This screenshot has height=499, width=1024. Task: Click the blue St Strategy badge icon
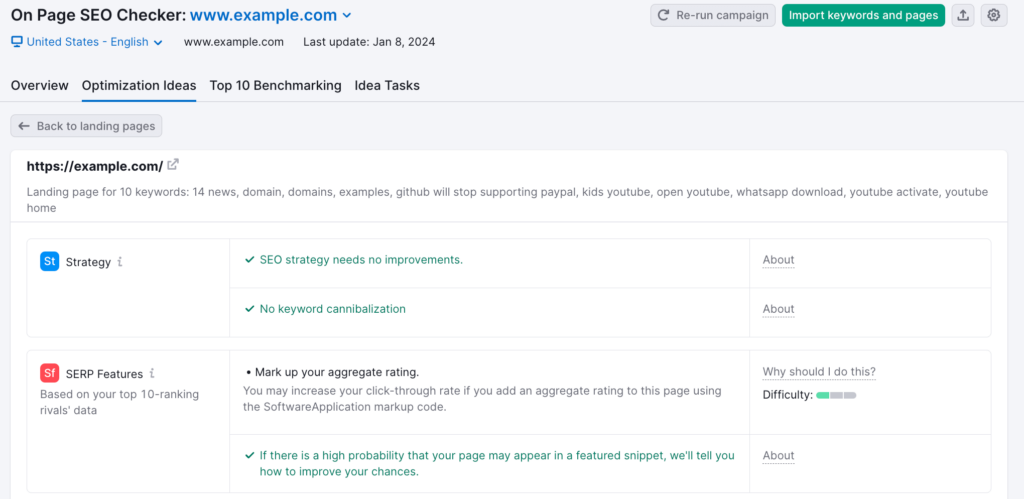[x=50, y=262]
